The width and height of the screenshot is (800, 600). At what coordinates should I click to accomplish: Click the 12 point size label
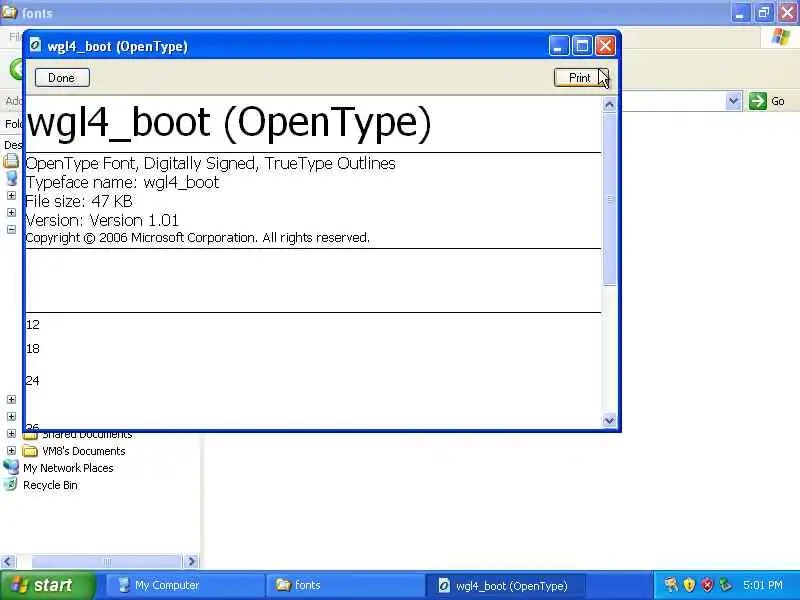[x=33, y=324]
